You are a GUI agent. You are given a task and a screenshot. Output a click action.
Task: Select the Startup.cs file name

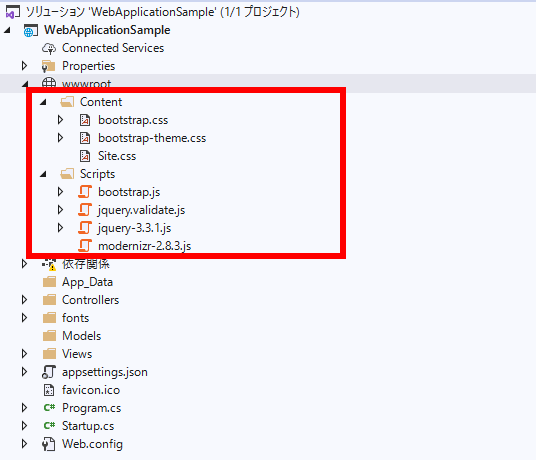88,426
